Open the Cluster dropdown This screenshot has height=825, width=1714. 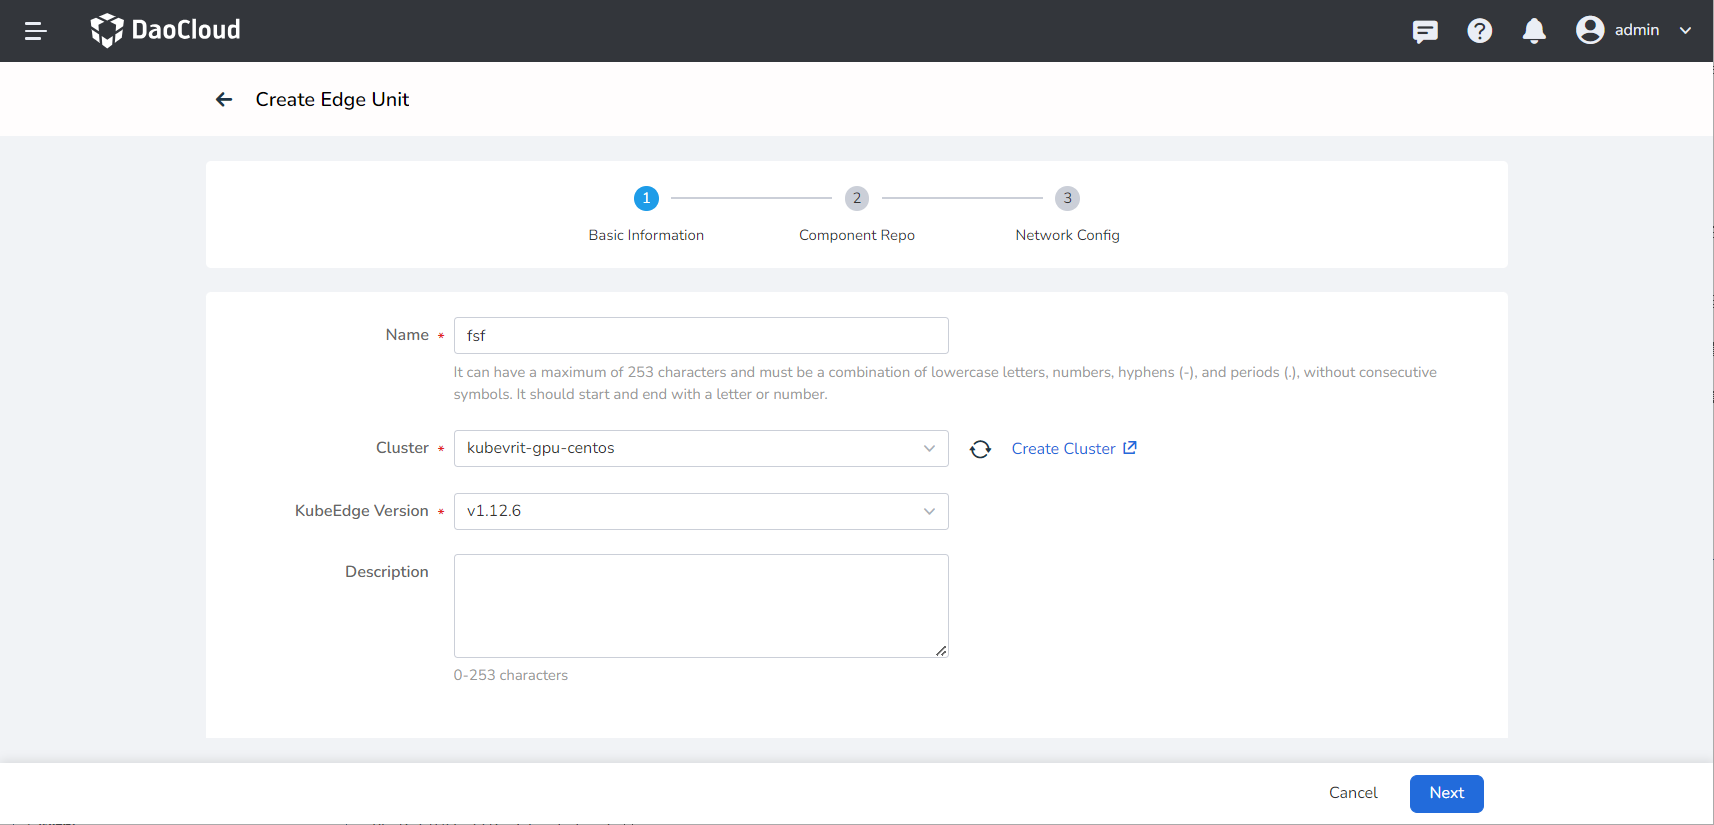[701, 448]
